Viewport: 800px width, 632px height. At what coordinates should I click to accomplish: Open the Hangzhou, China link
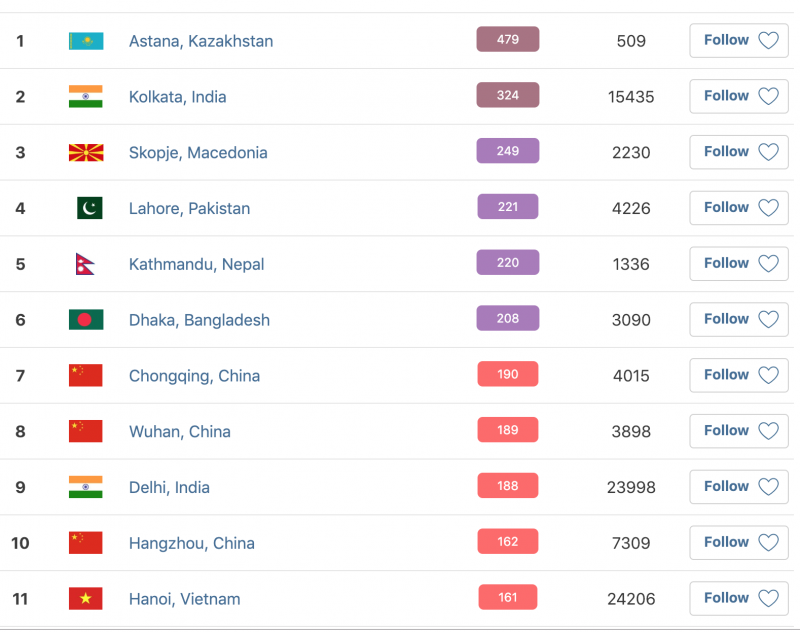point(191,543)
